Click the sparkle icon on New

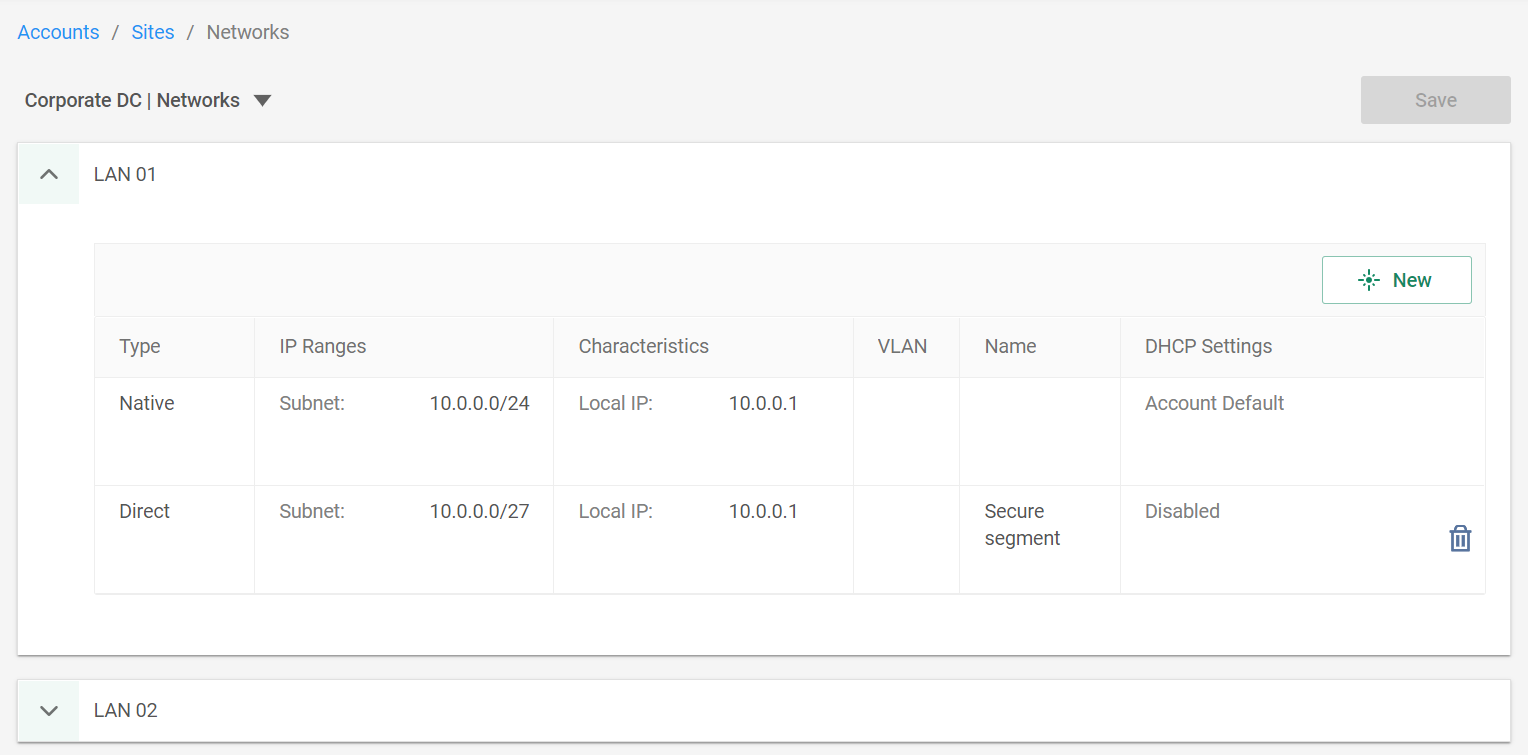(x=1369, y=280)
